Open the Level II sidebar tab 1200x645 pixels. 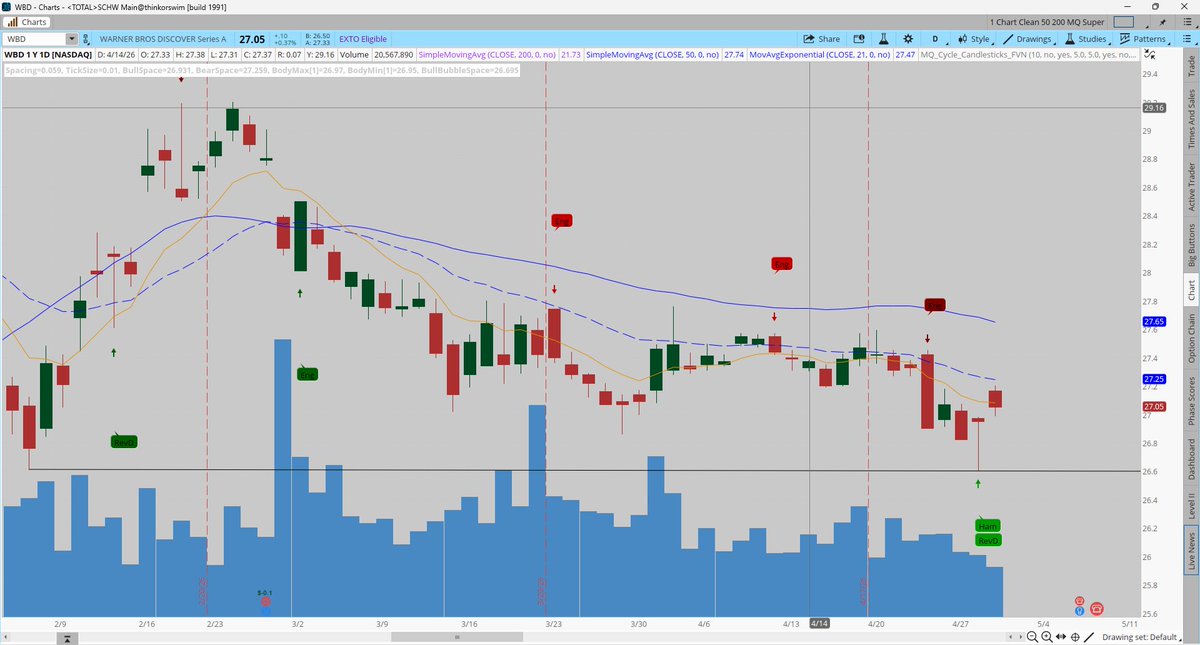click(1191, 507)
